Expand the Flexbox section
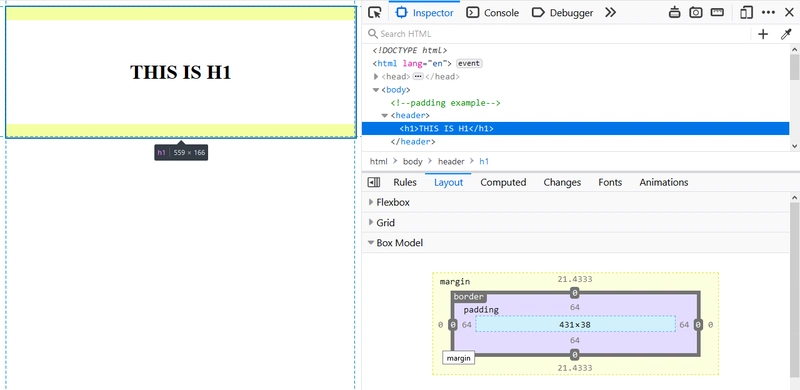The height and width of the screenshot is (390, 800). [x=371, y=202]
